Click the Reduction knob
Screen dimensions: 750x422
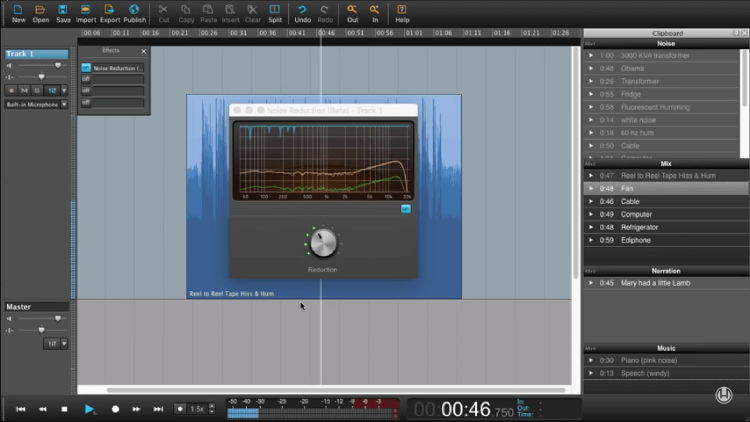pos(323,242)
